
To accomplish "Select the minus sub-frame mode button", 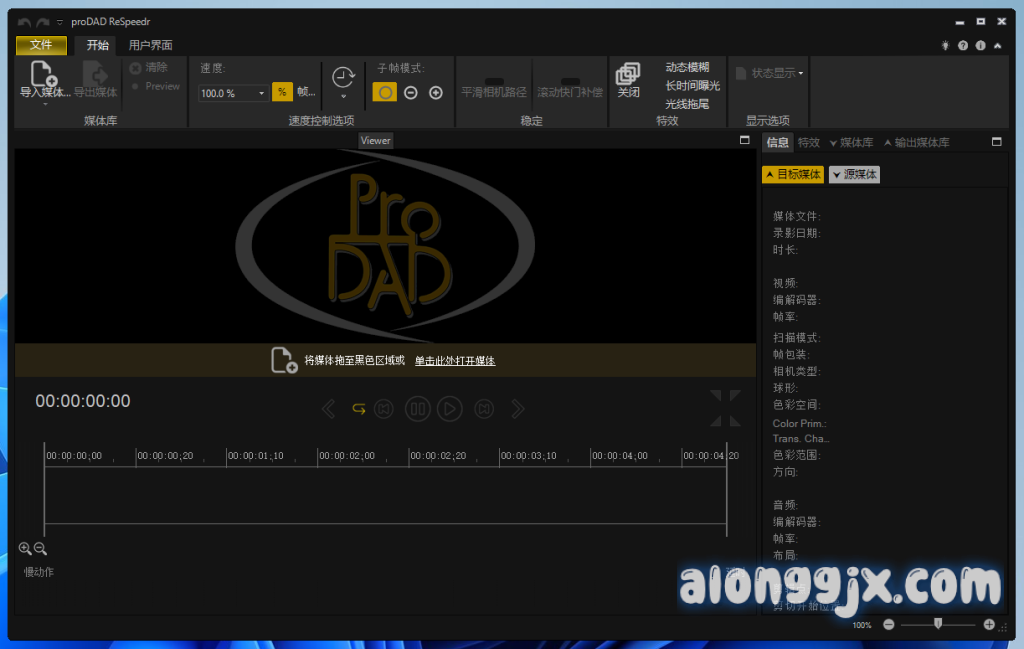I will (x=410, y=92).
